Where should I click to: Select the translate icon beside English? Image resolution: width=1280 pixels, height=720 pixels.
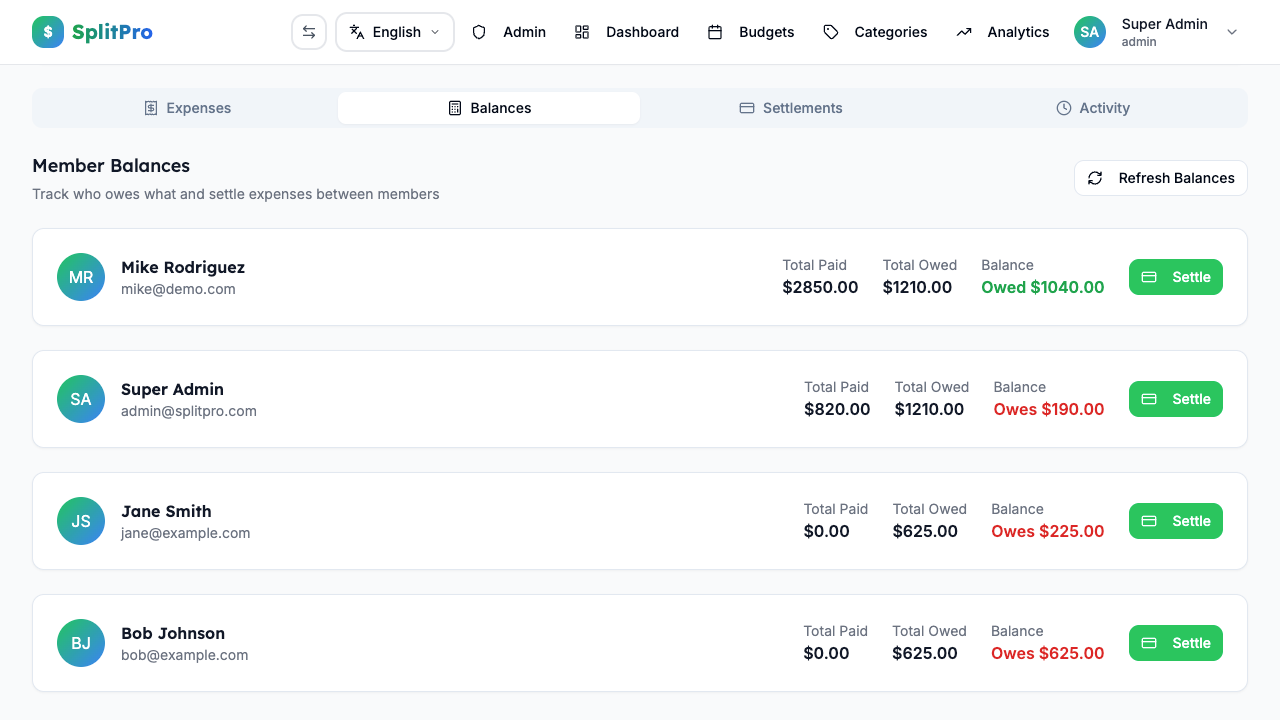355,31
